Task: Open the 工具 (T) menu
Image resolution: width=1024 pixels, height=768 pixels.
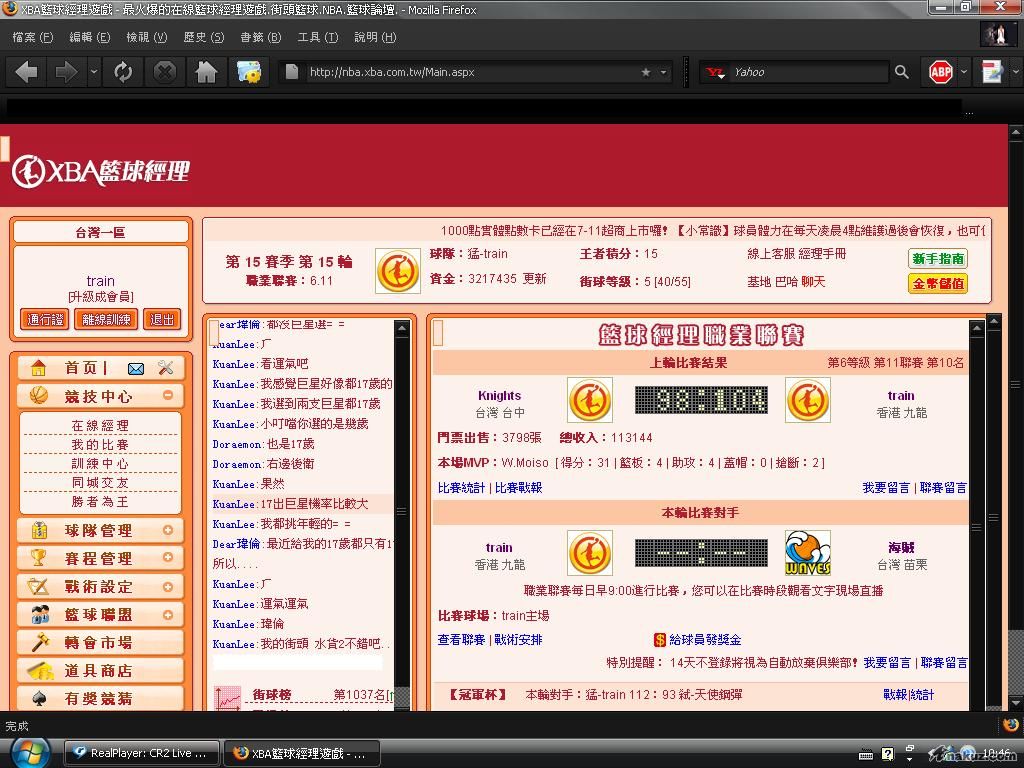Action: pos(319,37)
